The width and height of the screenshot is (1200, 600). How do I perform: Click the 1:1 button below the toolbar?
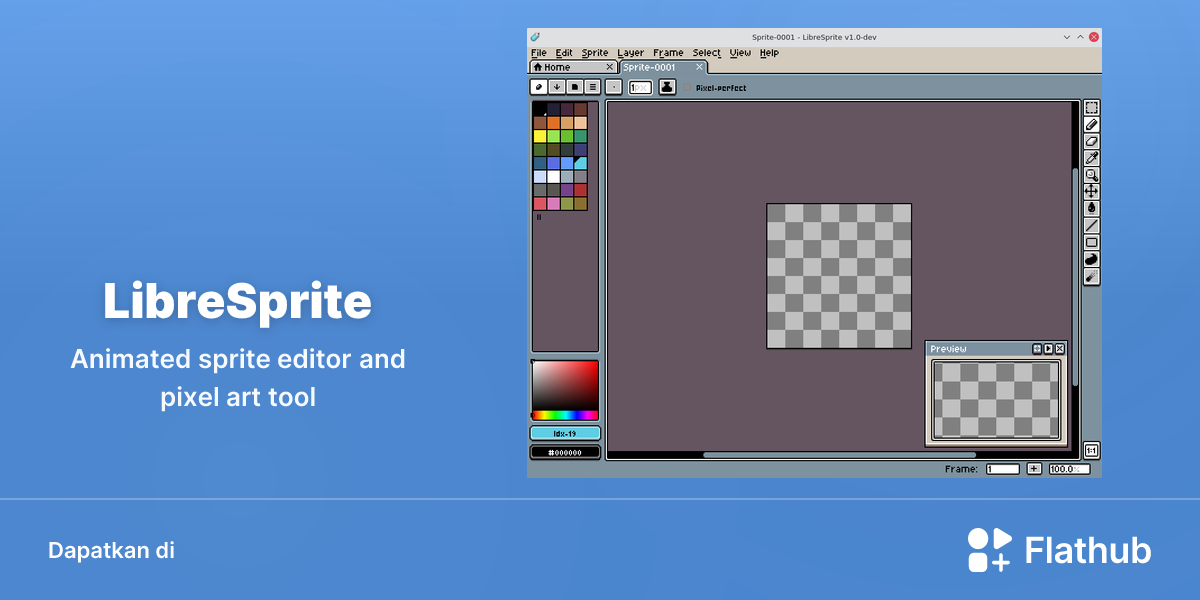pos(1092,451)
